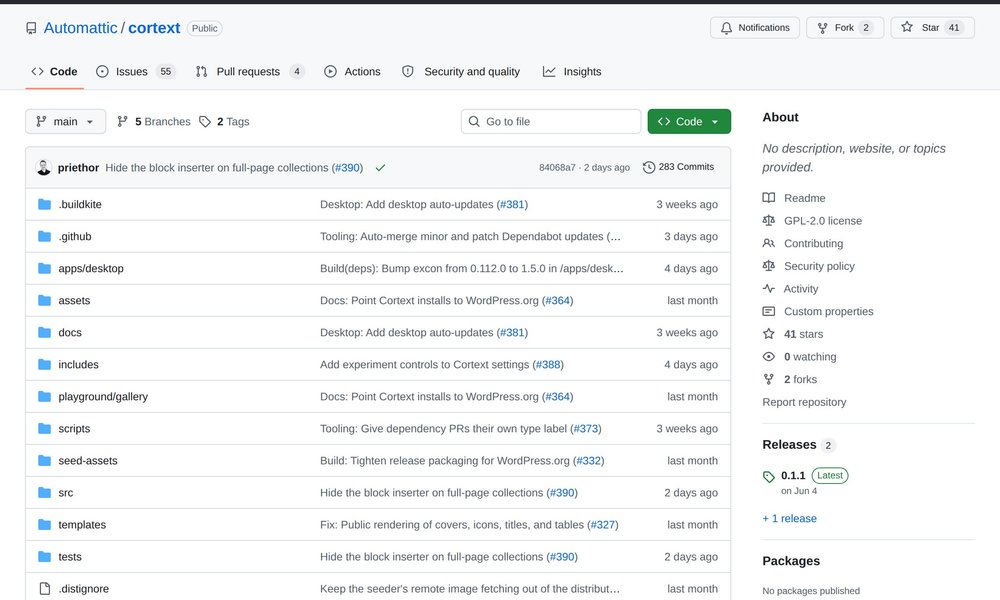The image size is (1000, 600).
Task: Click the 2 forks link
Action: tap(800, 379)
